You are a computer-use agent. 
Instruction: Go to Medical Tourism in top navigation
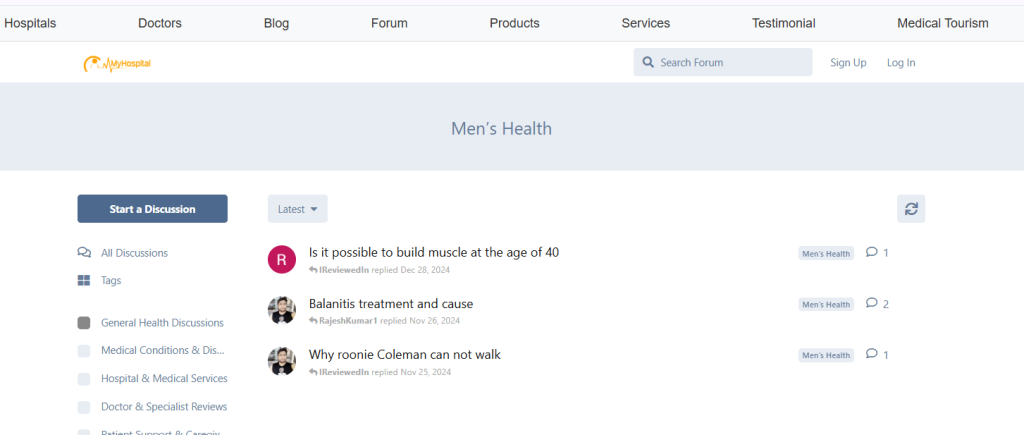click(x=942, y=23)
